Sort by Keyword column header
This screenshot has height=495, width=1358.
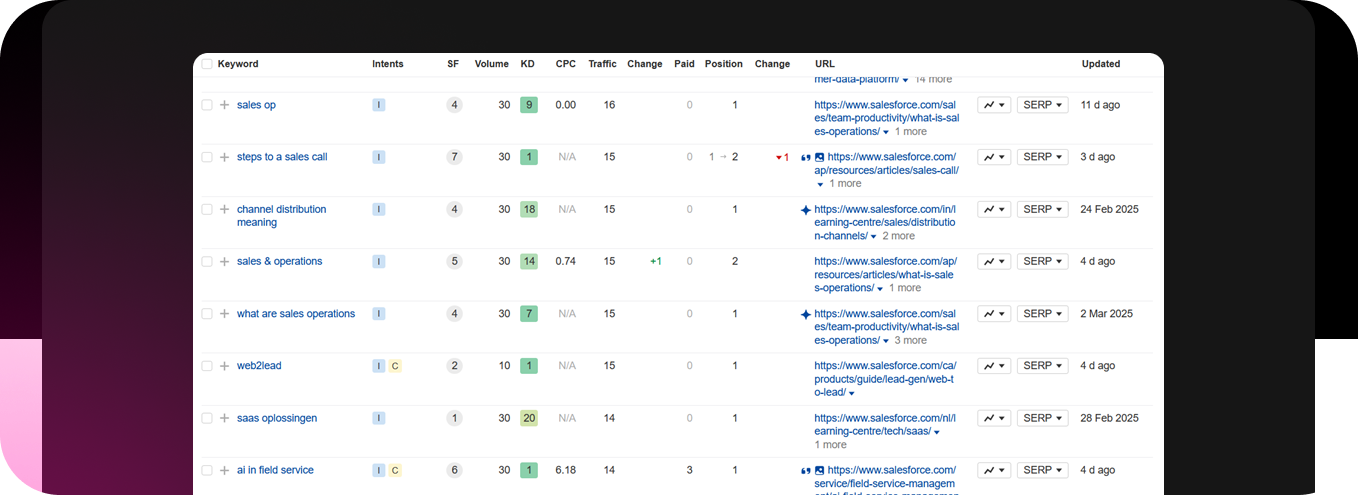click(238, 64)
